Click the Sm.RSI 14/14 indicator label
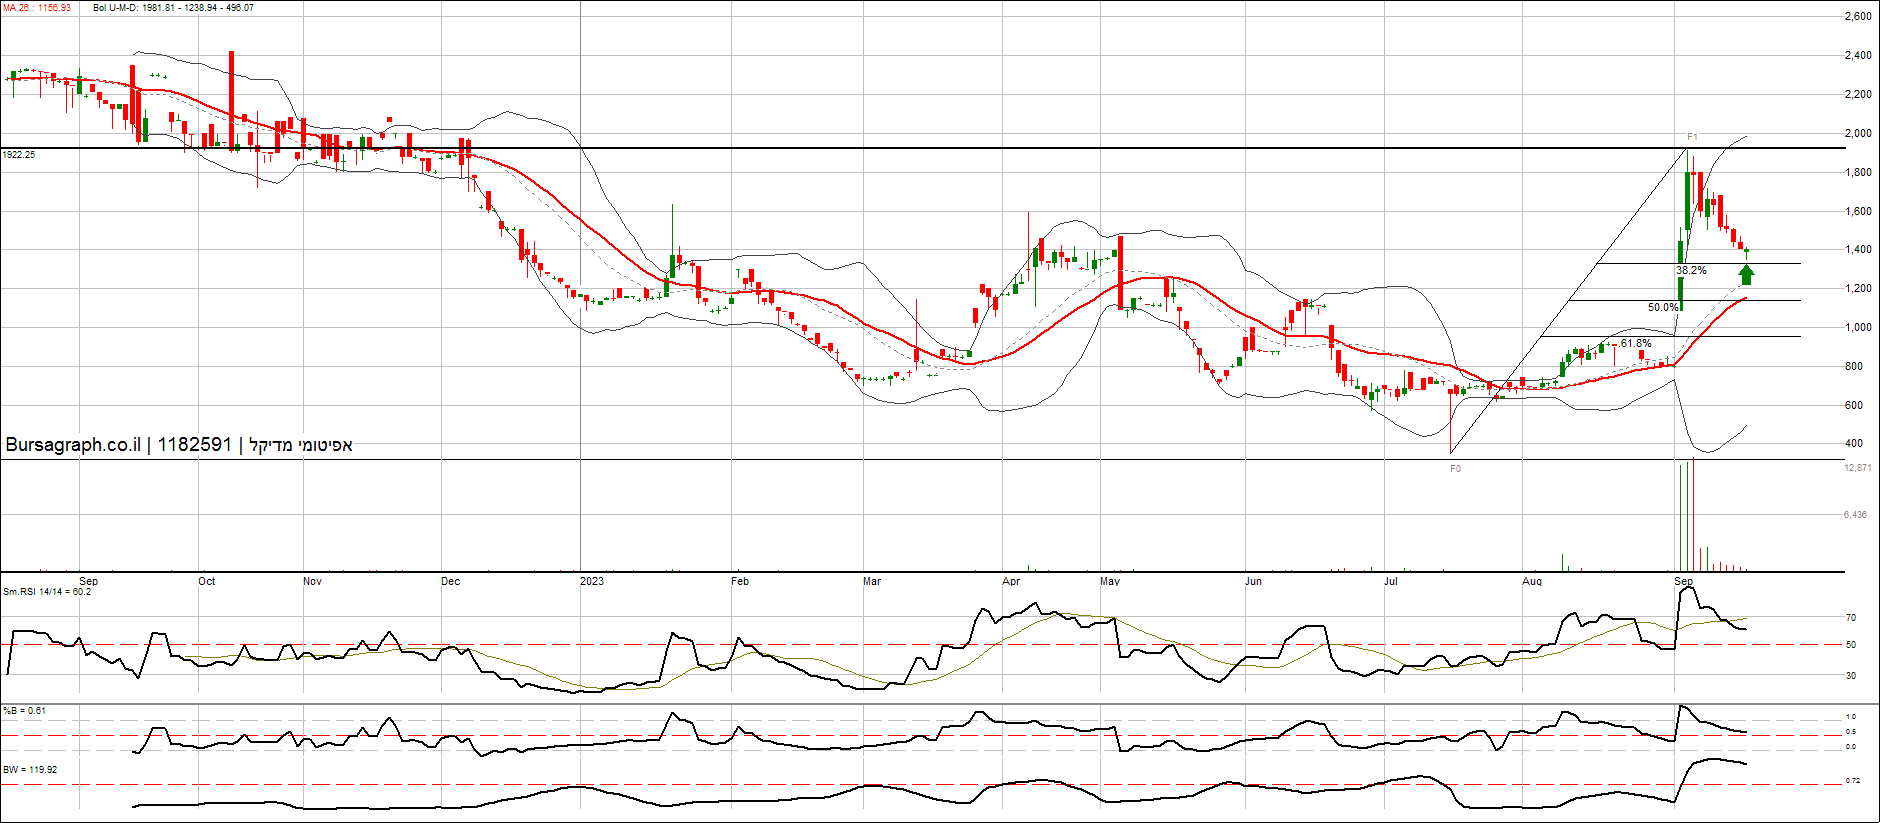This screenshot has height=823, width=1880. (47, 592)
